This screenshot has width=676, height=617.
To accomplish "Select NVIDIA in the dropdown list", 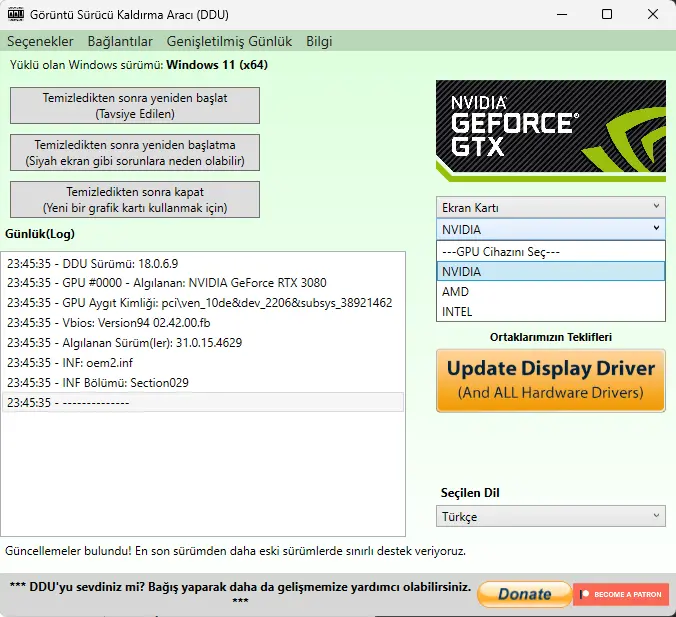I will (551, 271).
